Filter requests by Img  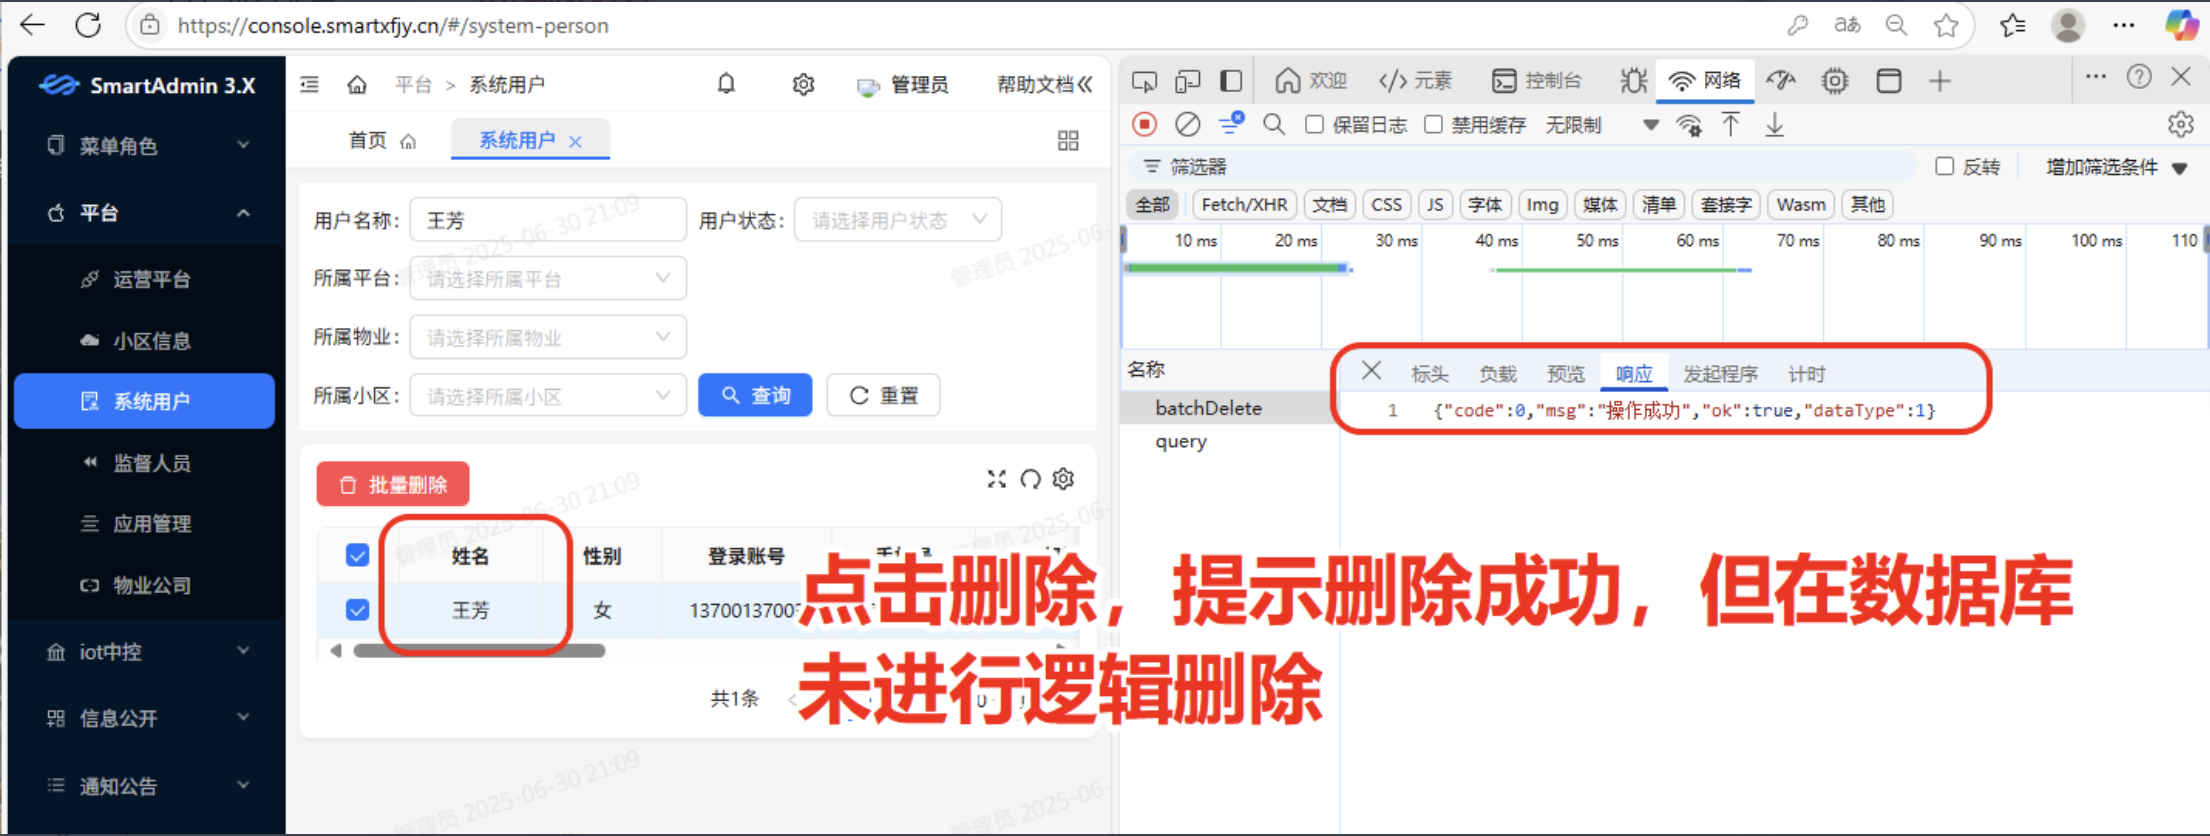tap(1542, 205)
